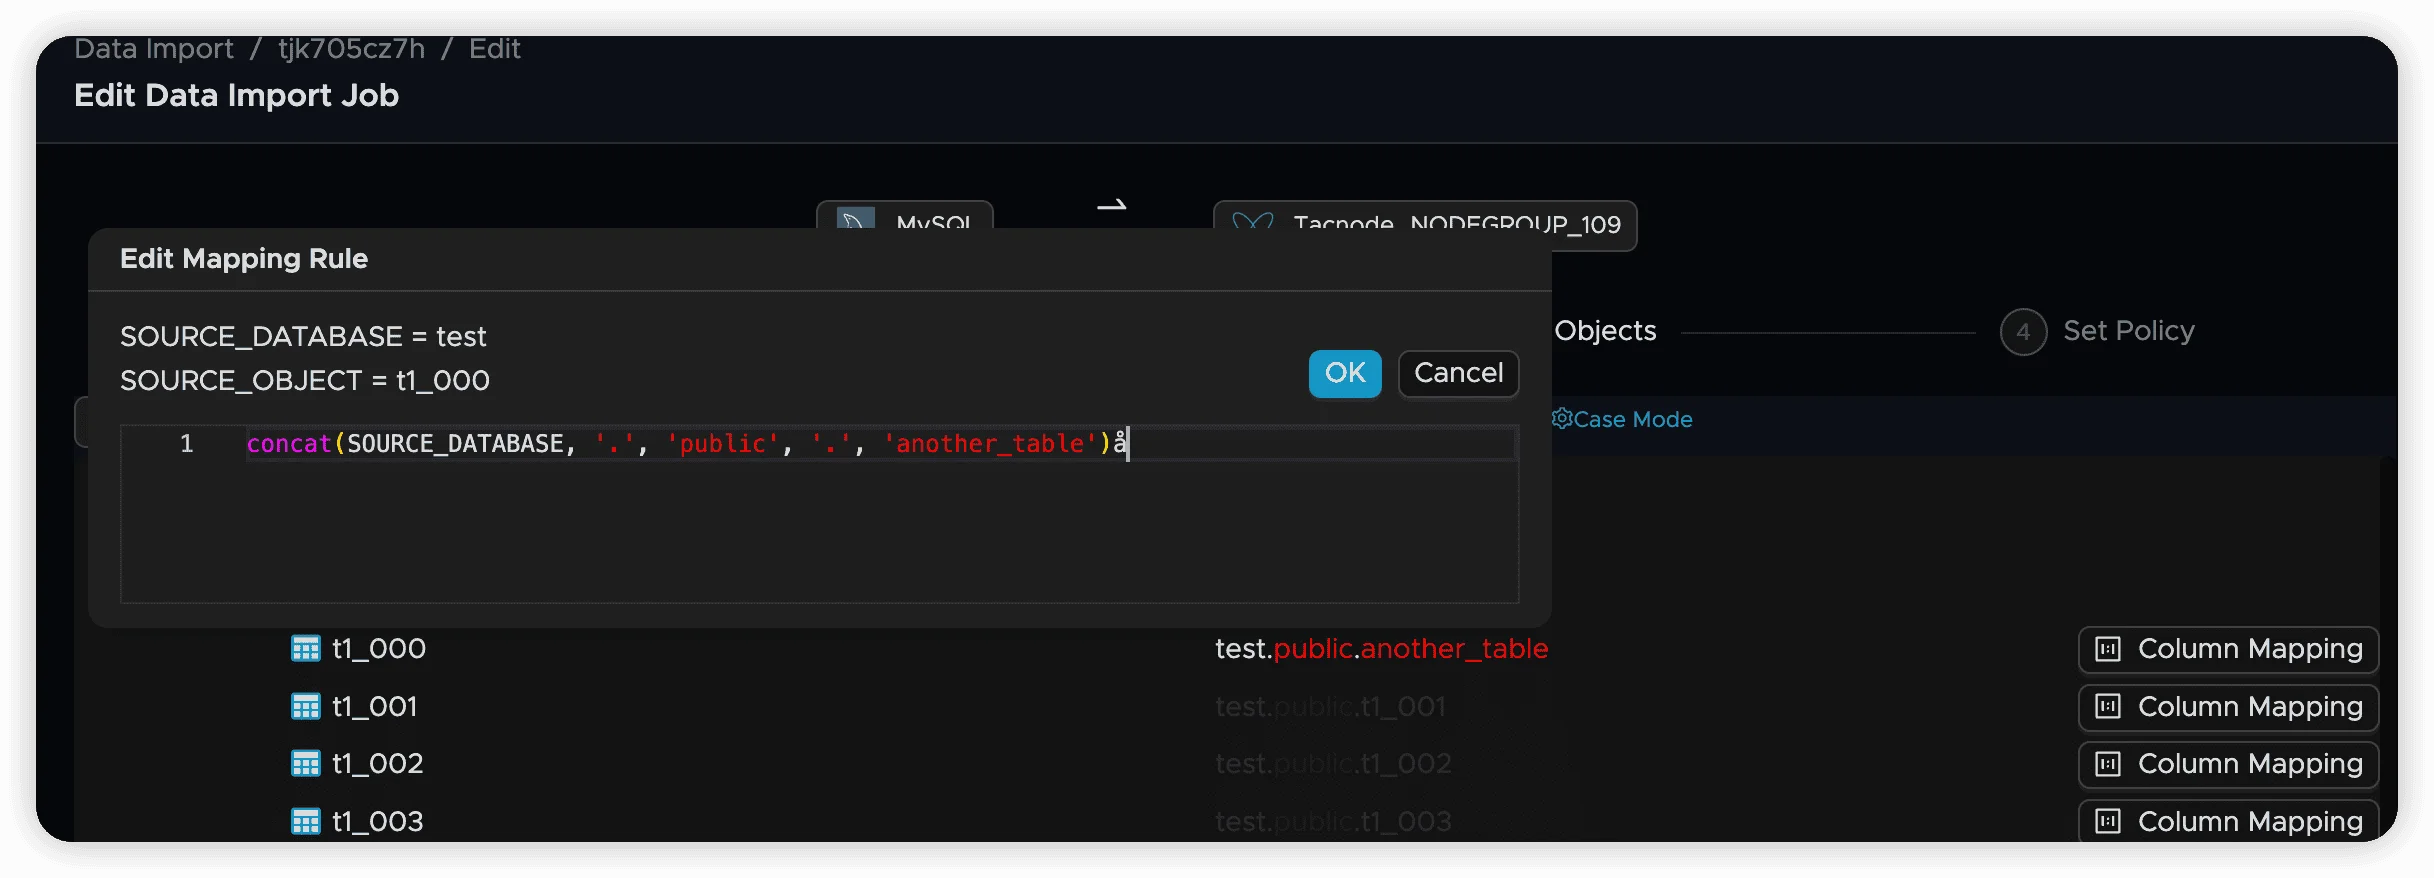Screen dimensions: 2434x878
Task: Click the Tacnode target node icon
Action: tap(1252, 222)
